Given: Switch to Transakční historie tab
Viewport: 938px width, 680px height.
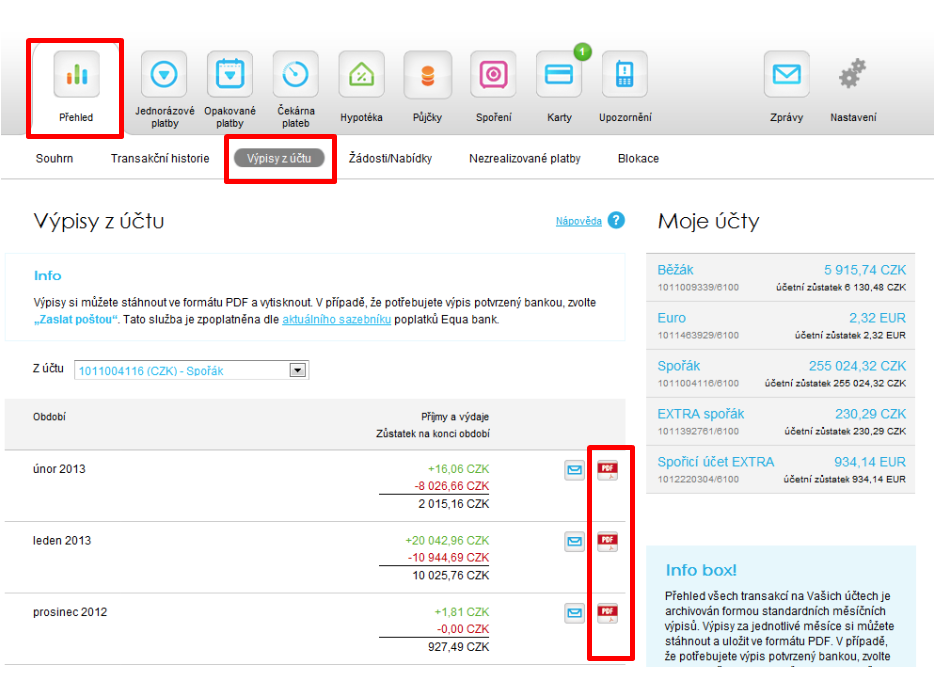Looking at the screenshot, I should (160, 158).
